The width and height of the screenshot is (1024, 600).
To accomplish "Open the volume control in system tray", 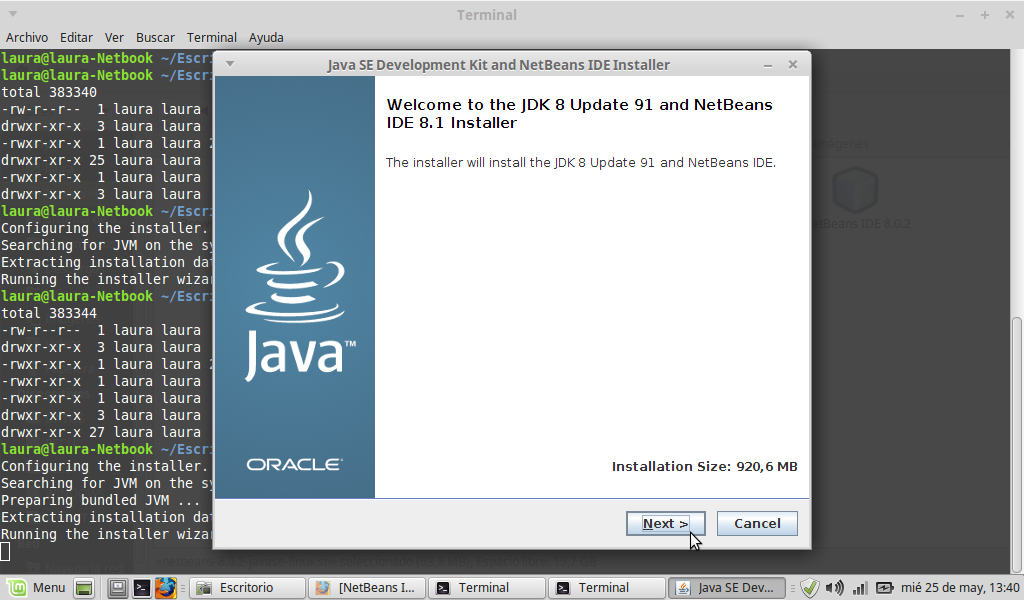I will tap(835, 588).
